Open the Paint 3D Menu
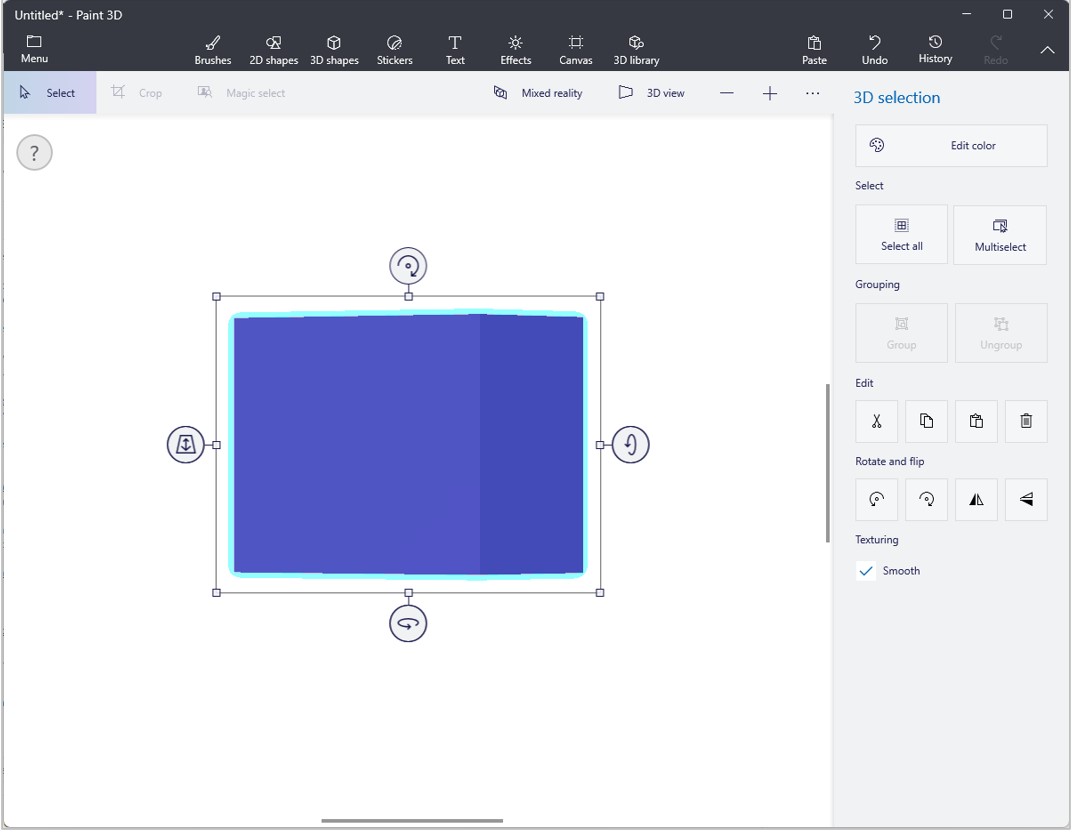 [x=33, y=47]
